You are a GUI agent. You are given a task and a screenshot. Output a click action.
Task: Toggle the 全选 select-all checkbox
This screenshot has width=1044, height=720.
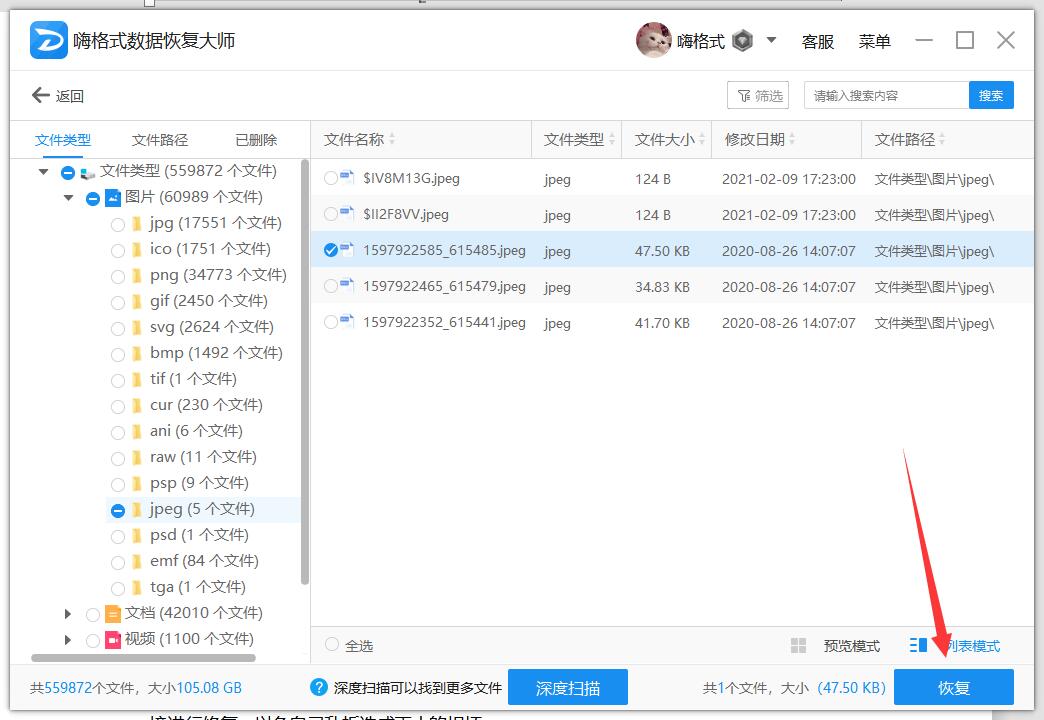tap(331, 645)
